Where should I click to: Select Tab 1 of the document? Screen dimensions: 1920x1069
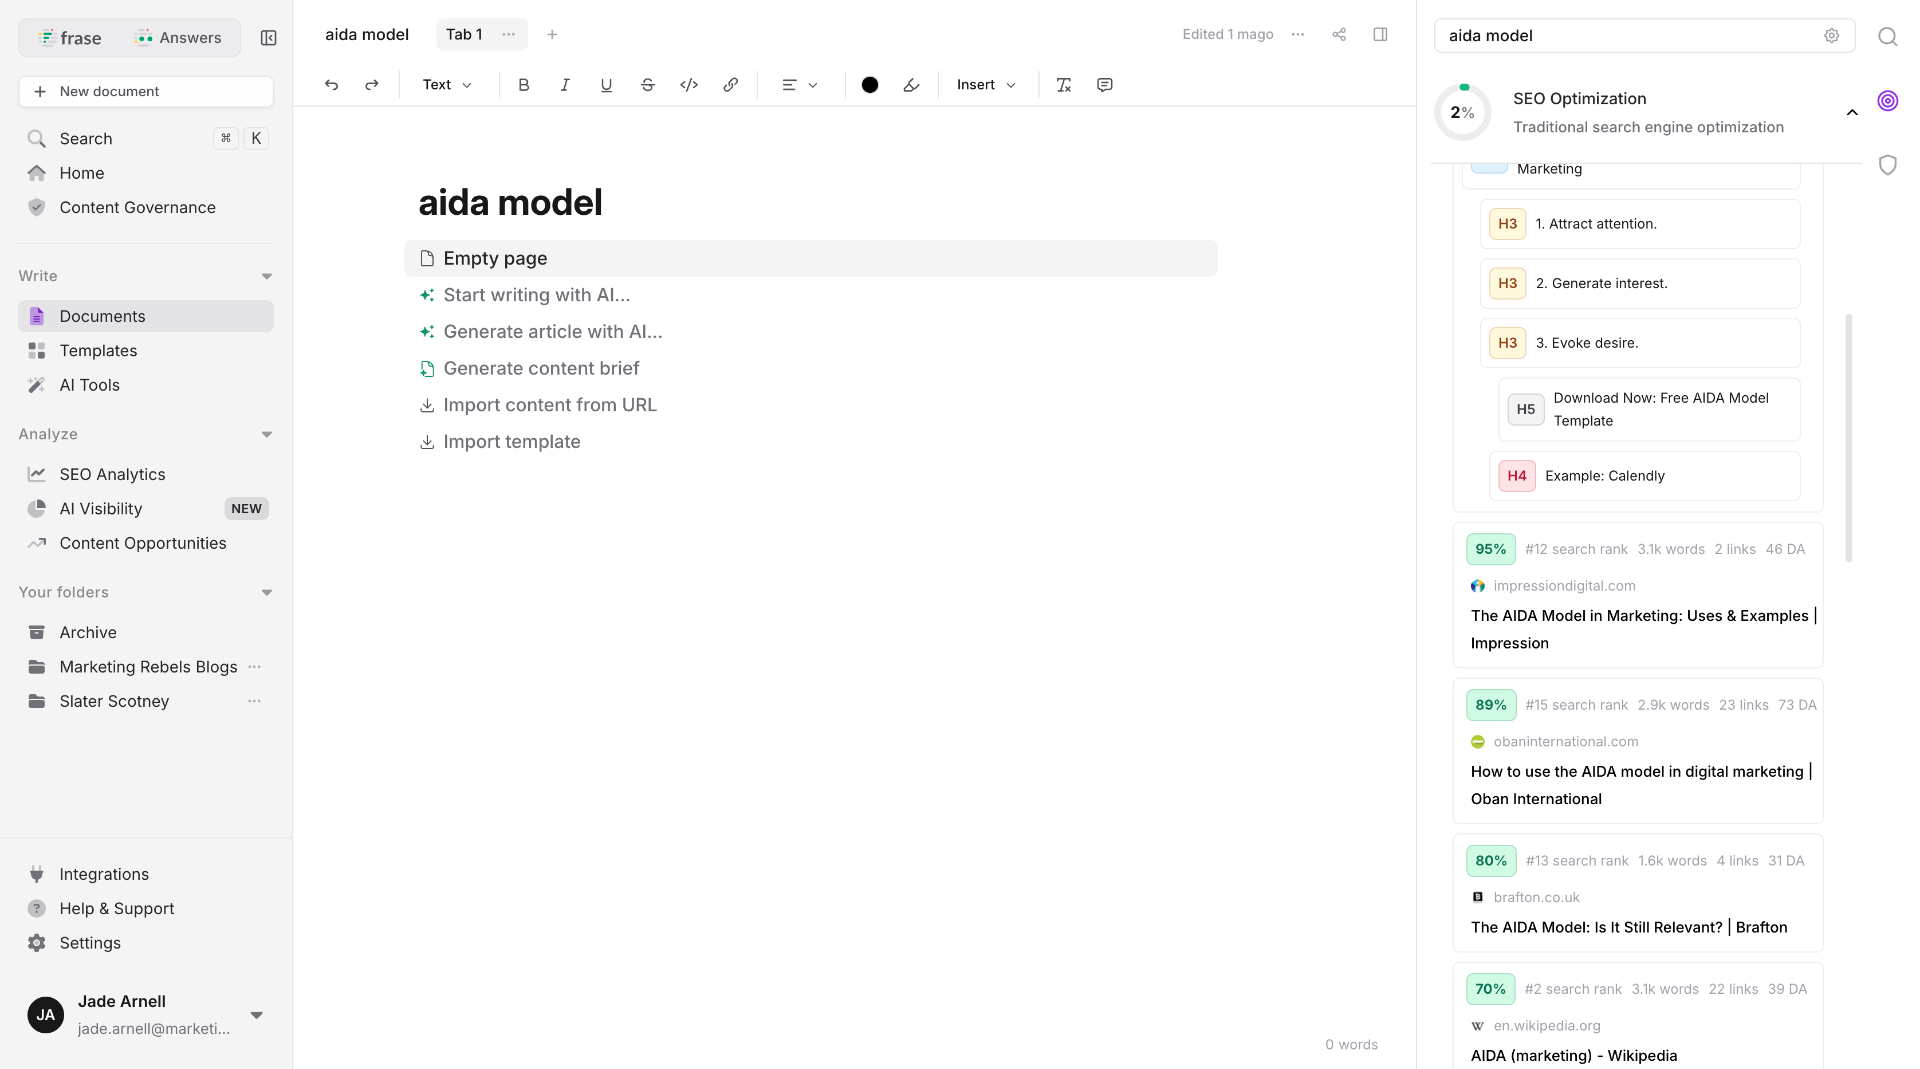(x=464, y=34)
